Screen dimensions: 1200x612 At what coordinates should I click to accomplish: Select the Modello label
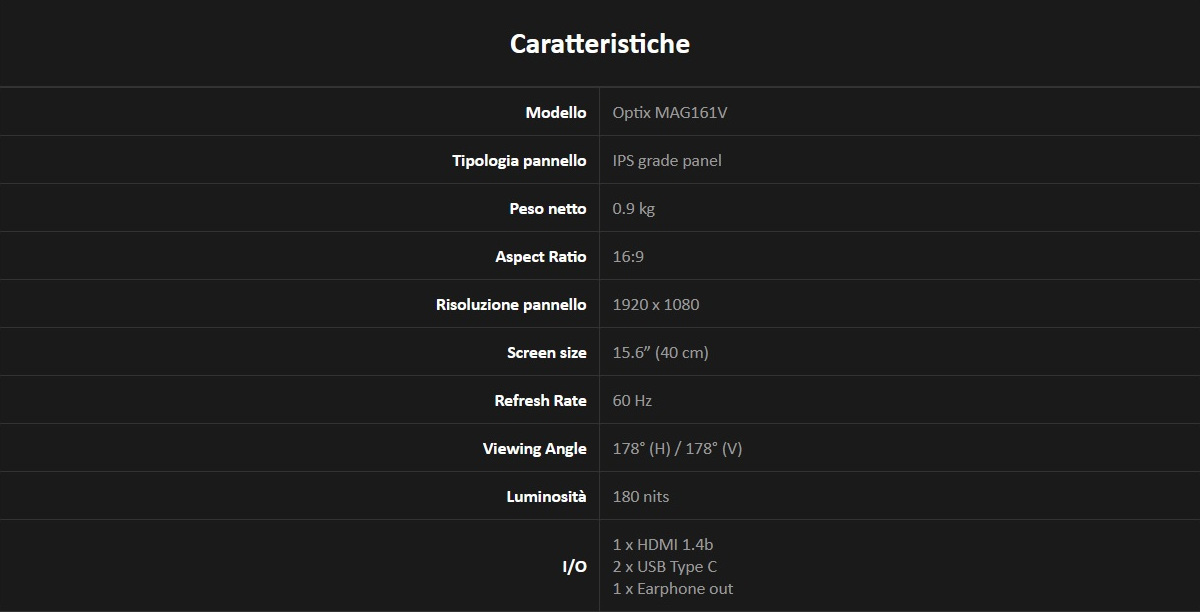click(556, 112)
